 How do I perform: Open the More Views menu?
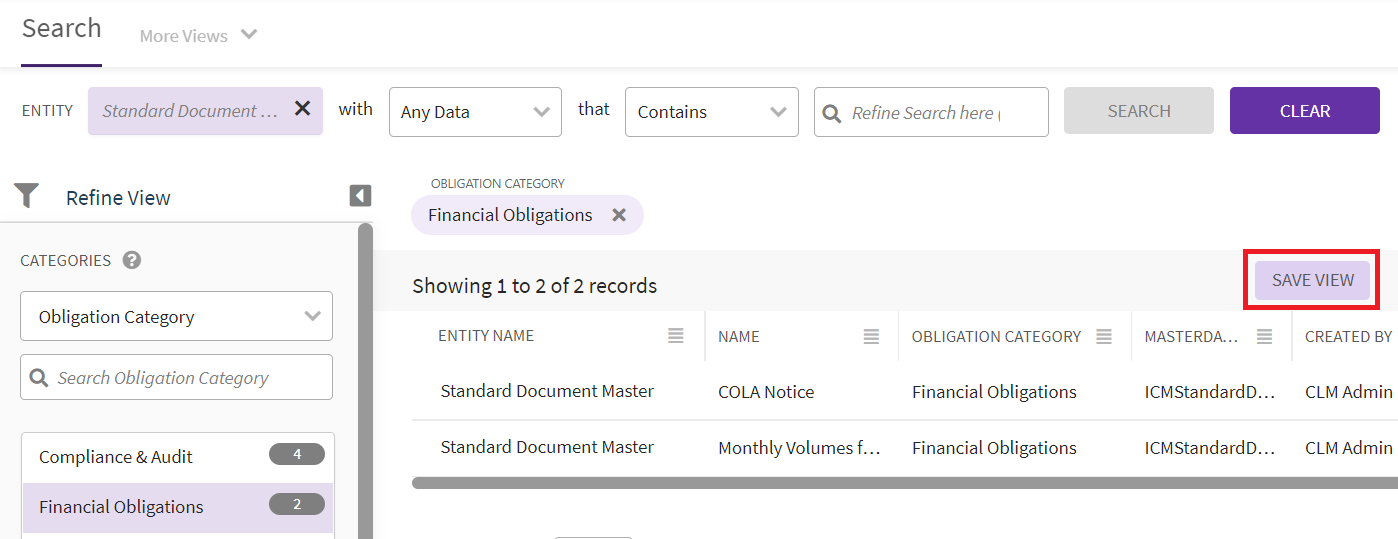(198, 36)
